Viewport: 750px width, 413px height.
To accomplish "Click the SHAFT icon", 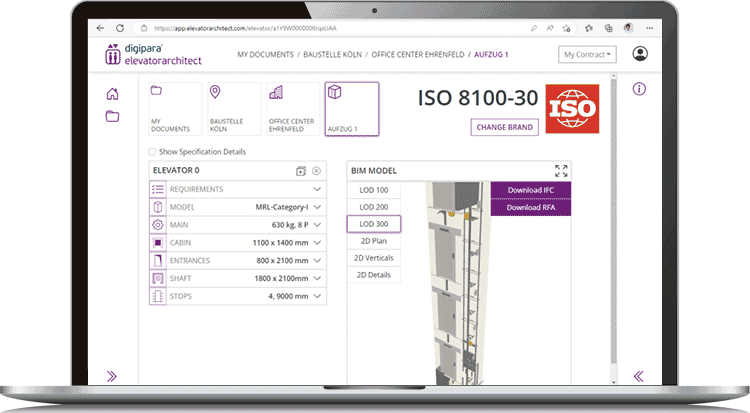I will point(157,278).
